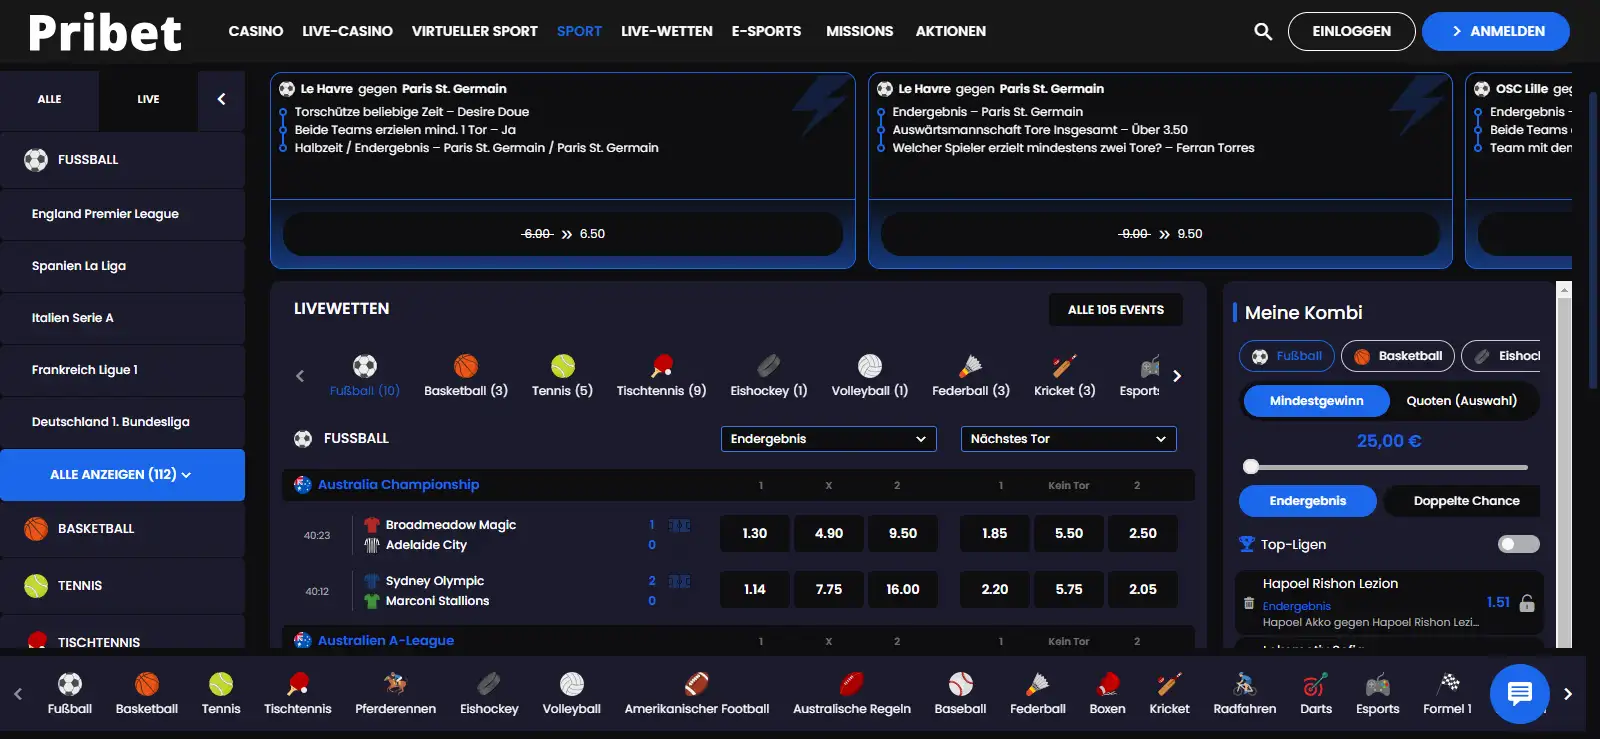
Task: Click the EINLOGGEN button
Action: coord(1351,31)
